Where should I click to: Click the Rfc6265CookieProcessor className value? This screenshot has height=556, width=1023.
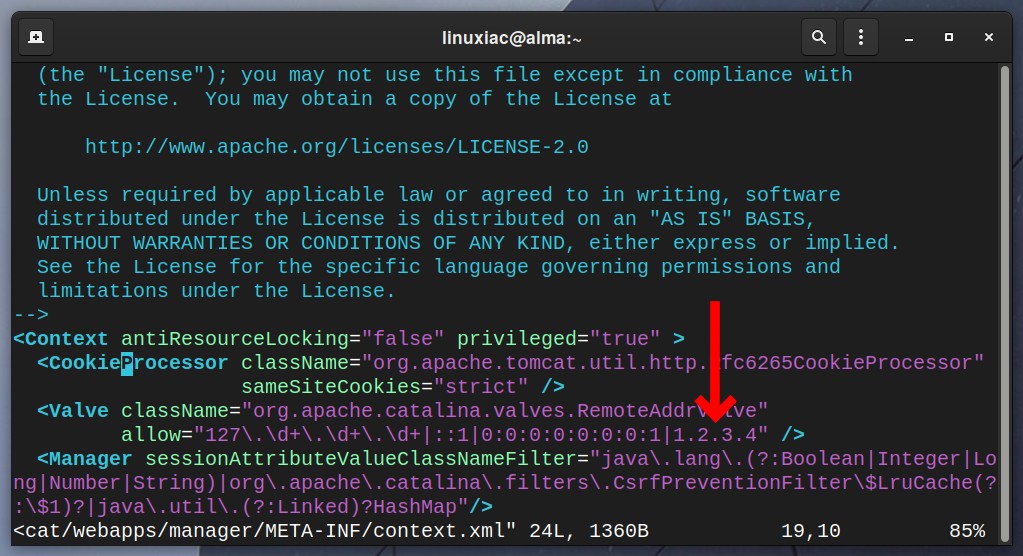coord(673,363)
